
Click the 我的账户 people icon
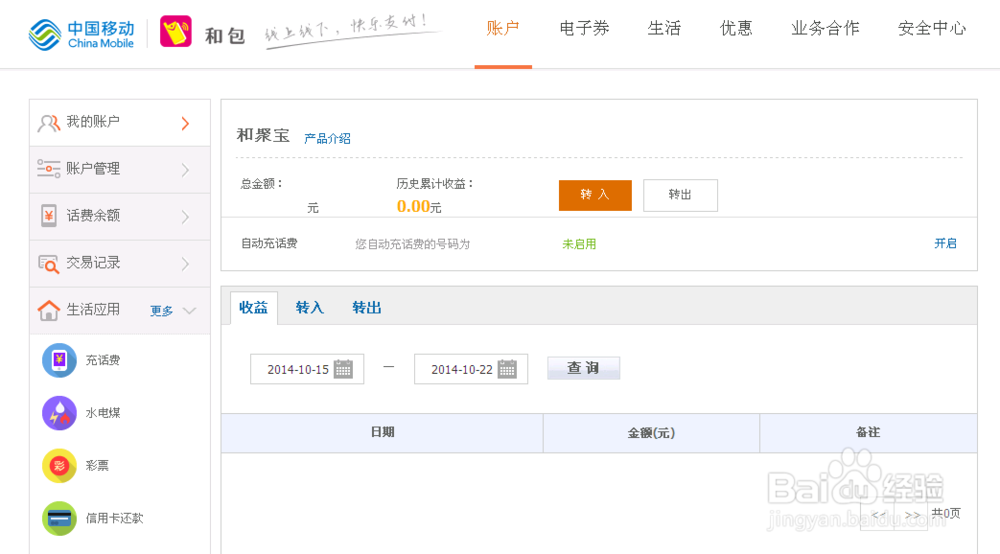(x=48, y=123)
